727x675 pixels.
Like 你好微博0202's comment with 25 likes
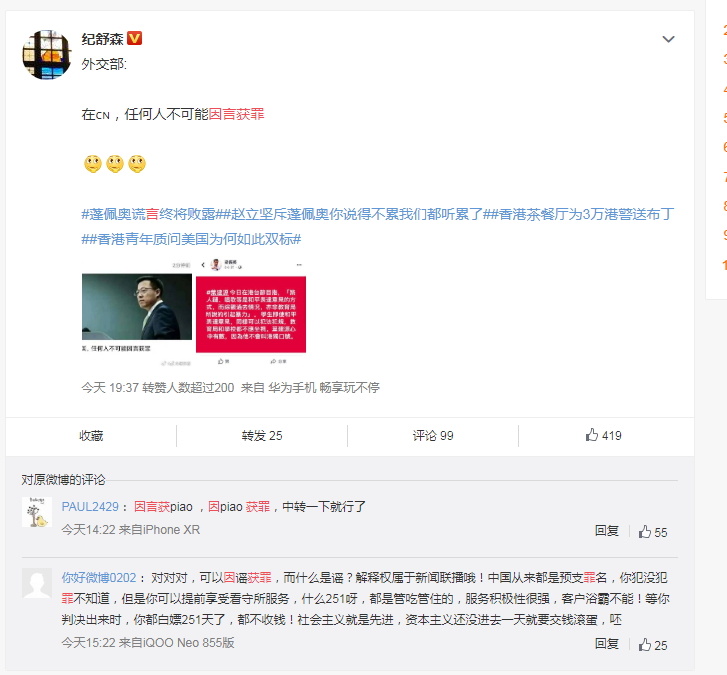(653, 645)
